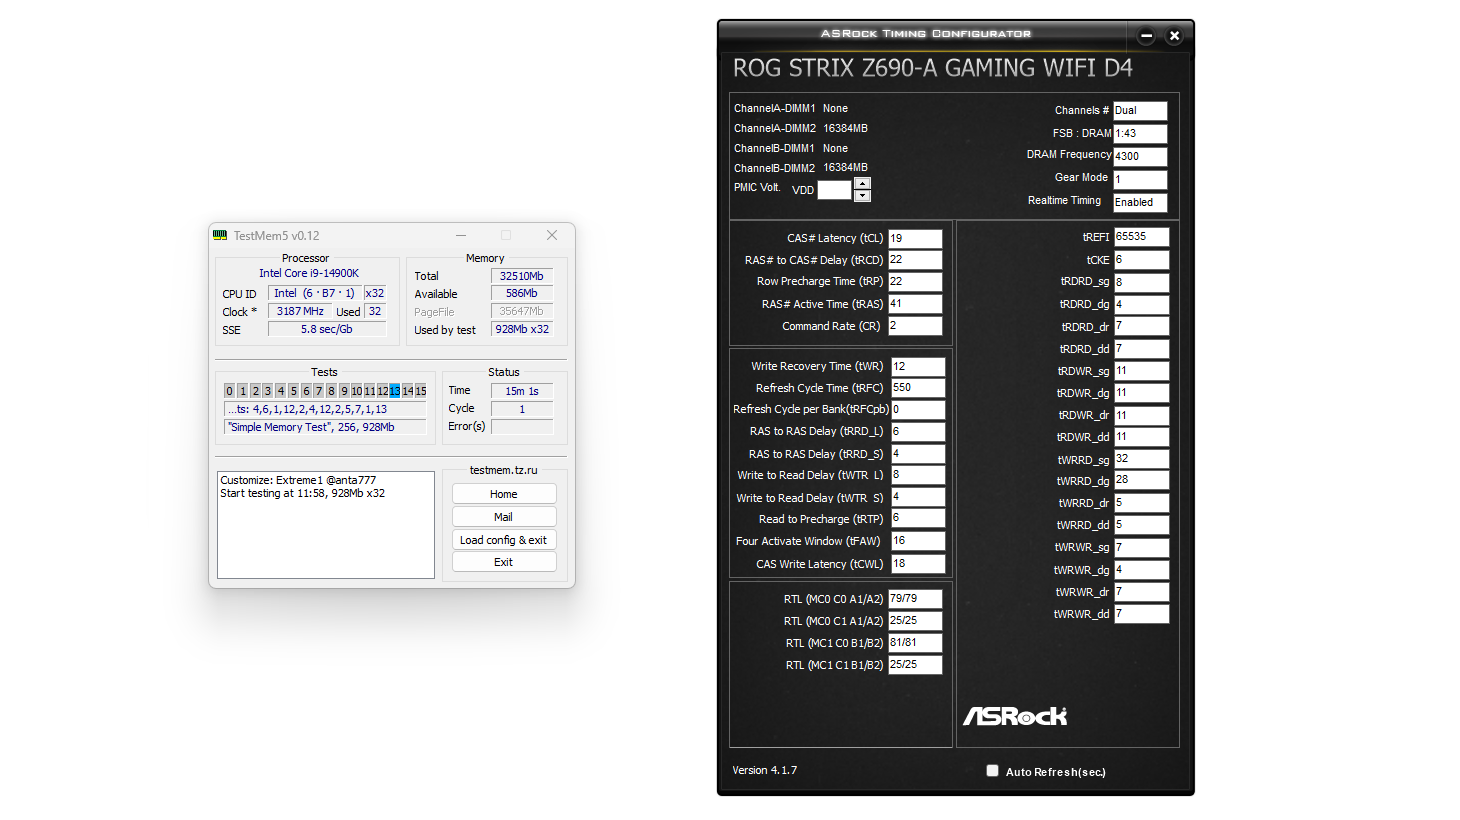
Task: Click the TestMem5 app icon in title bar
Action: pyautogui.click(x=220, y=235)
